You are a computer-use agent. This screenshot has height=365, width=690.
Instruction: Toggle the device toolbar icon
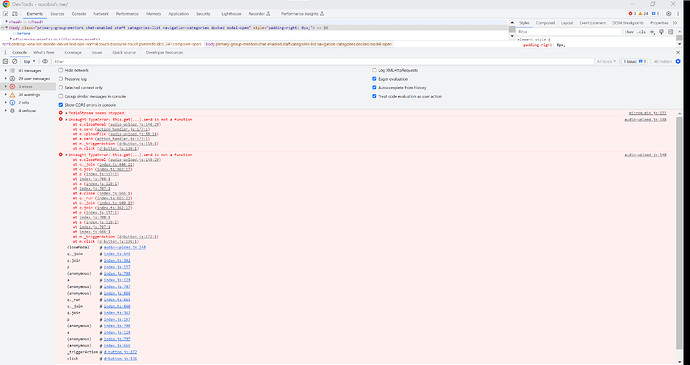[x=15, y=14]
